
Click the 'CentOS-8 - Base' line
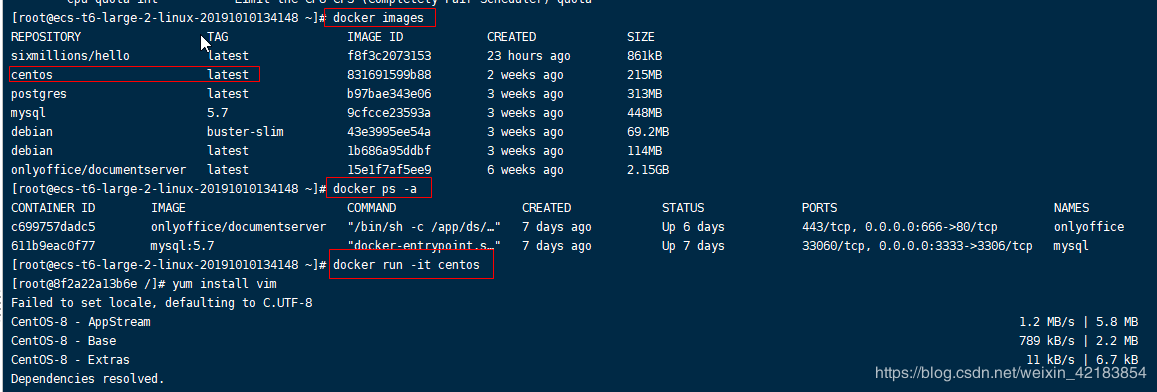(x=63, y=341)
